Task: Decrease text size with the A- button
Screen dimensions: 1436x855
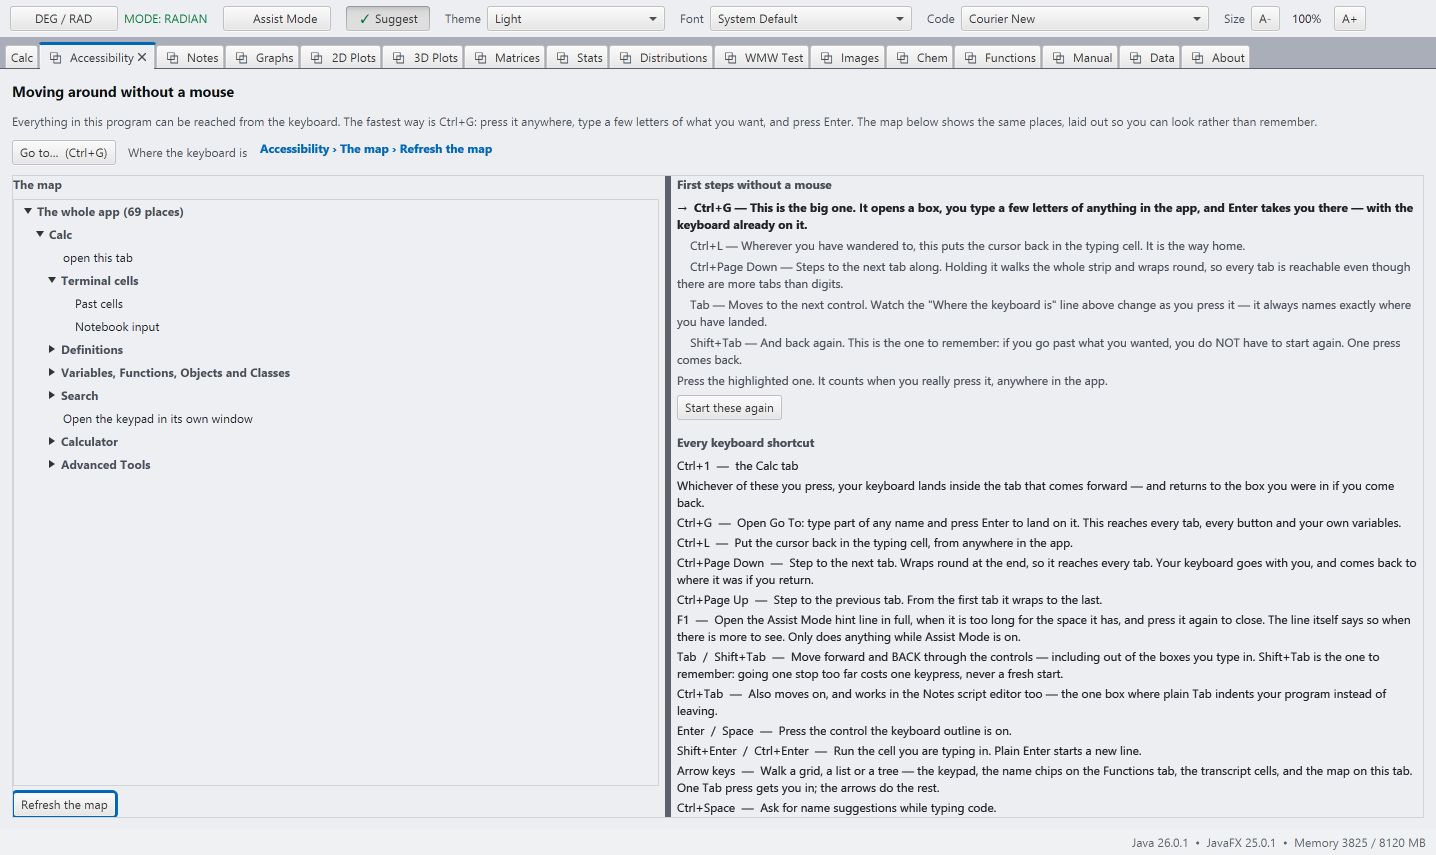Action: (1265, 19)
